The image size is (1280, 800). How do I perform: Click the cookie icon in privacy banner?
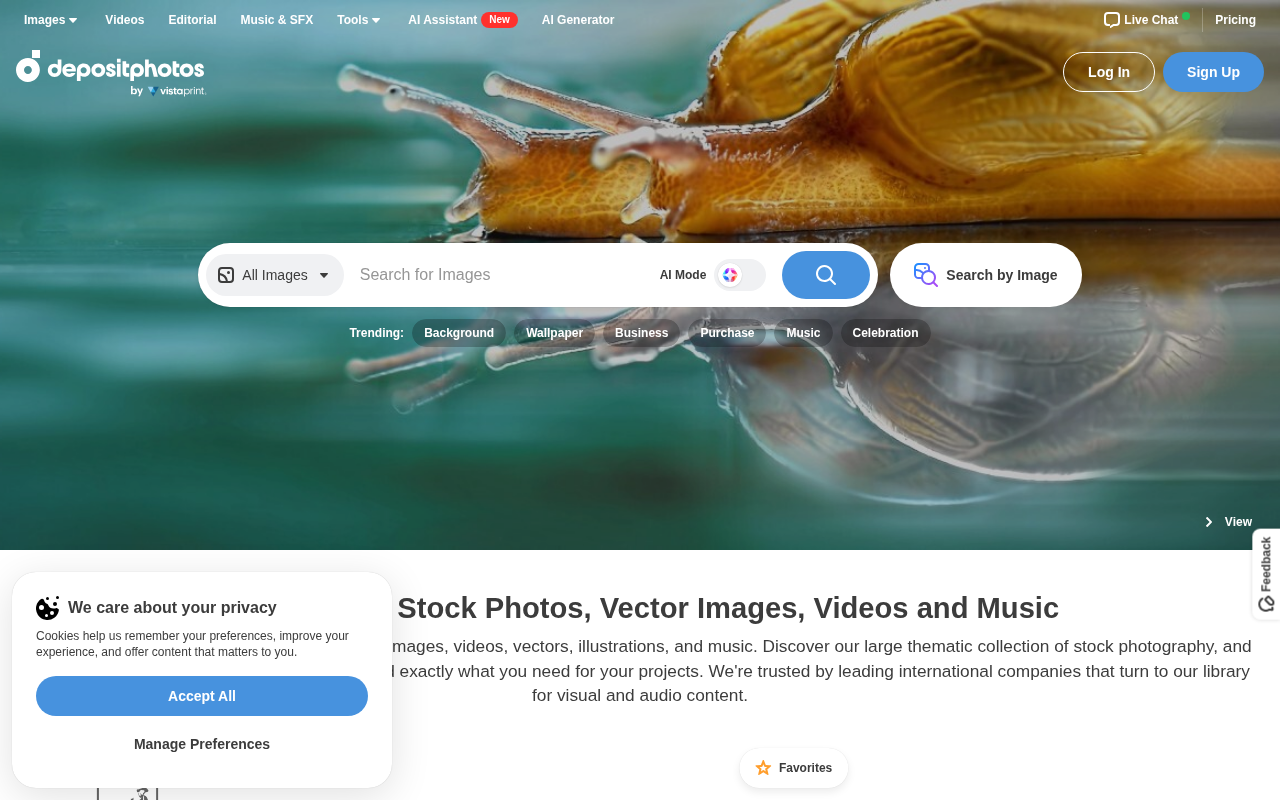[x=48, y=608]
